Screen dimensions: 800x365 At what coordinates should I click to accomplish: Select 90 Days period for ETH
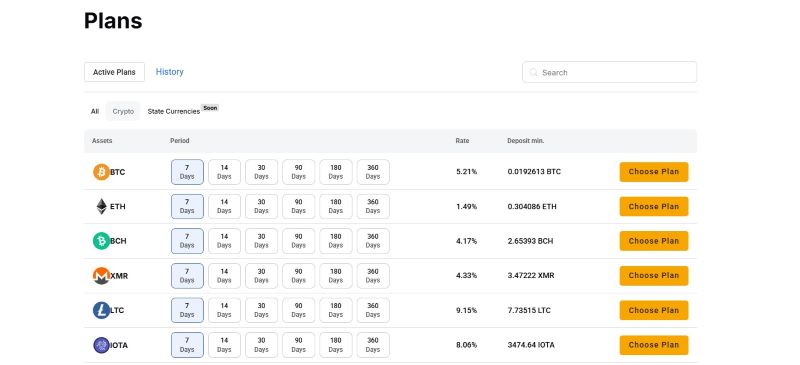(298, 206)
